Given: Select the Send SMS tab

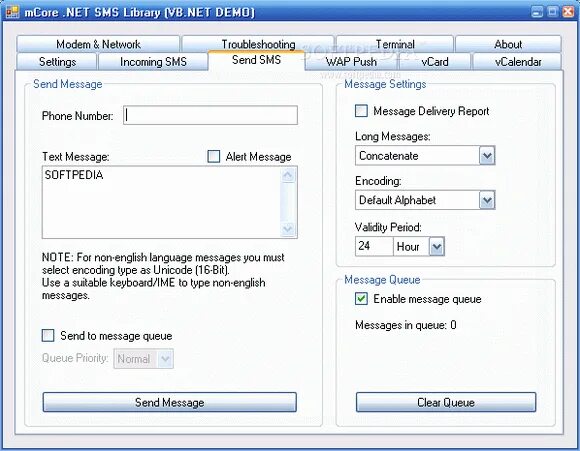Looking at the screenshot, I should coord(256,60).
